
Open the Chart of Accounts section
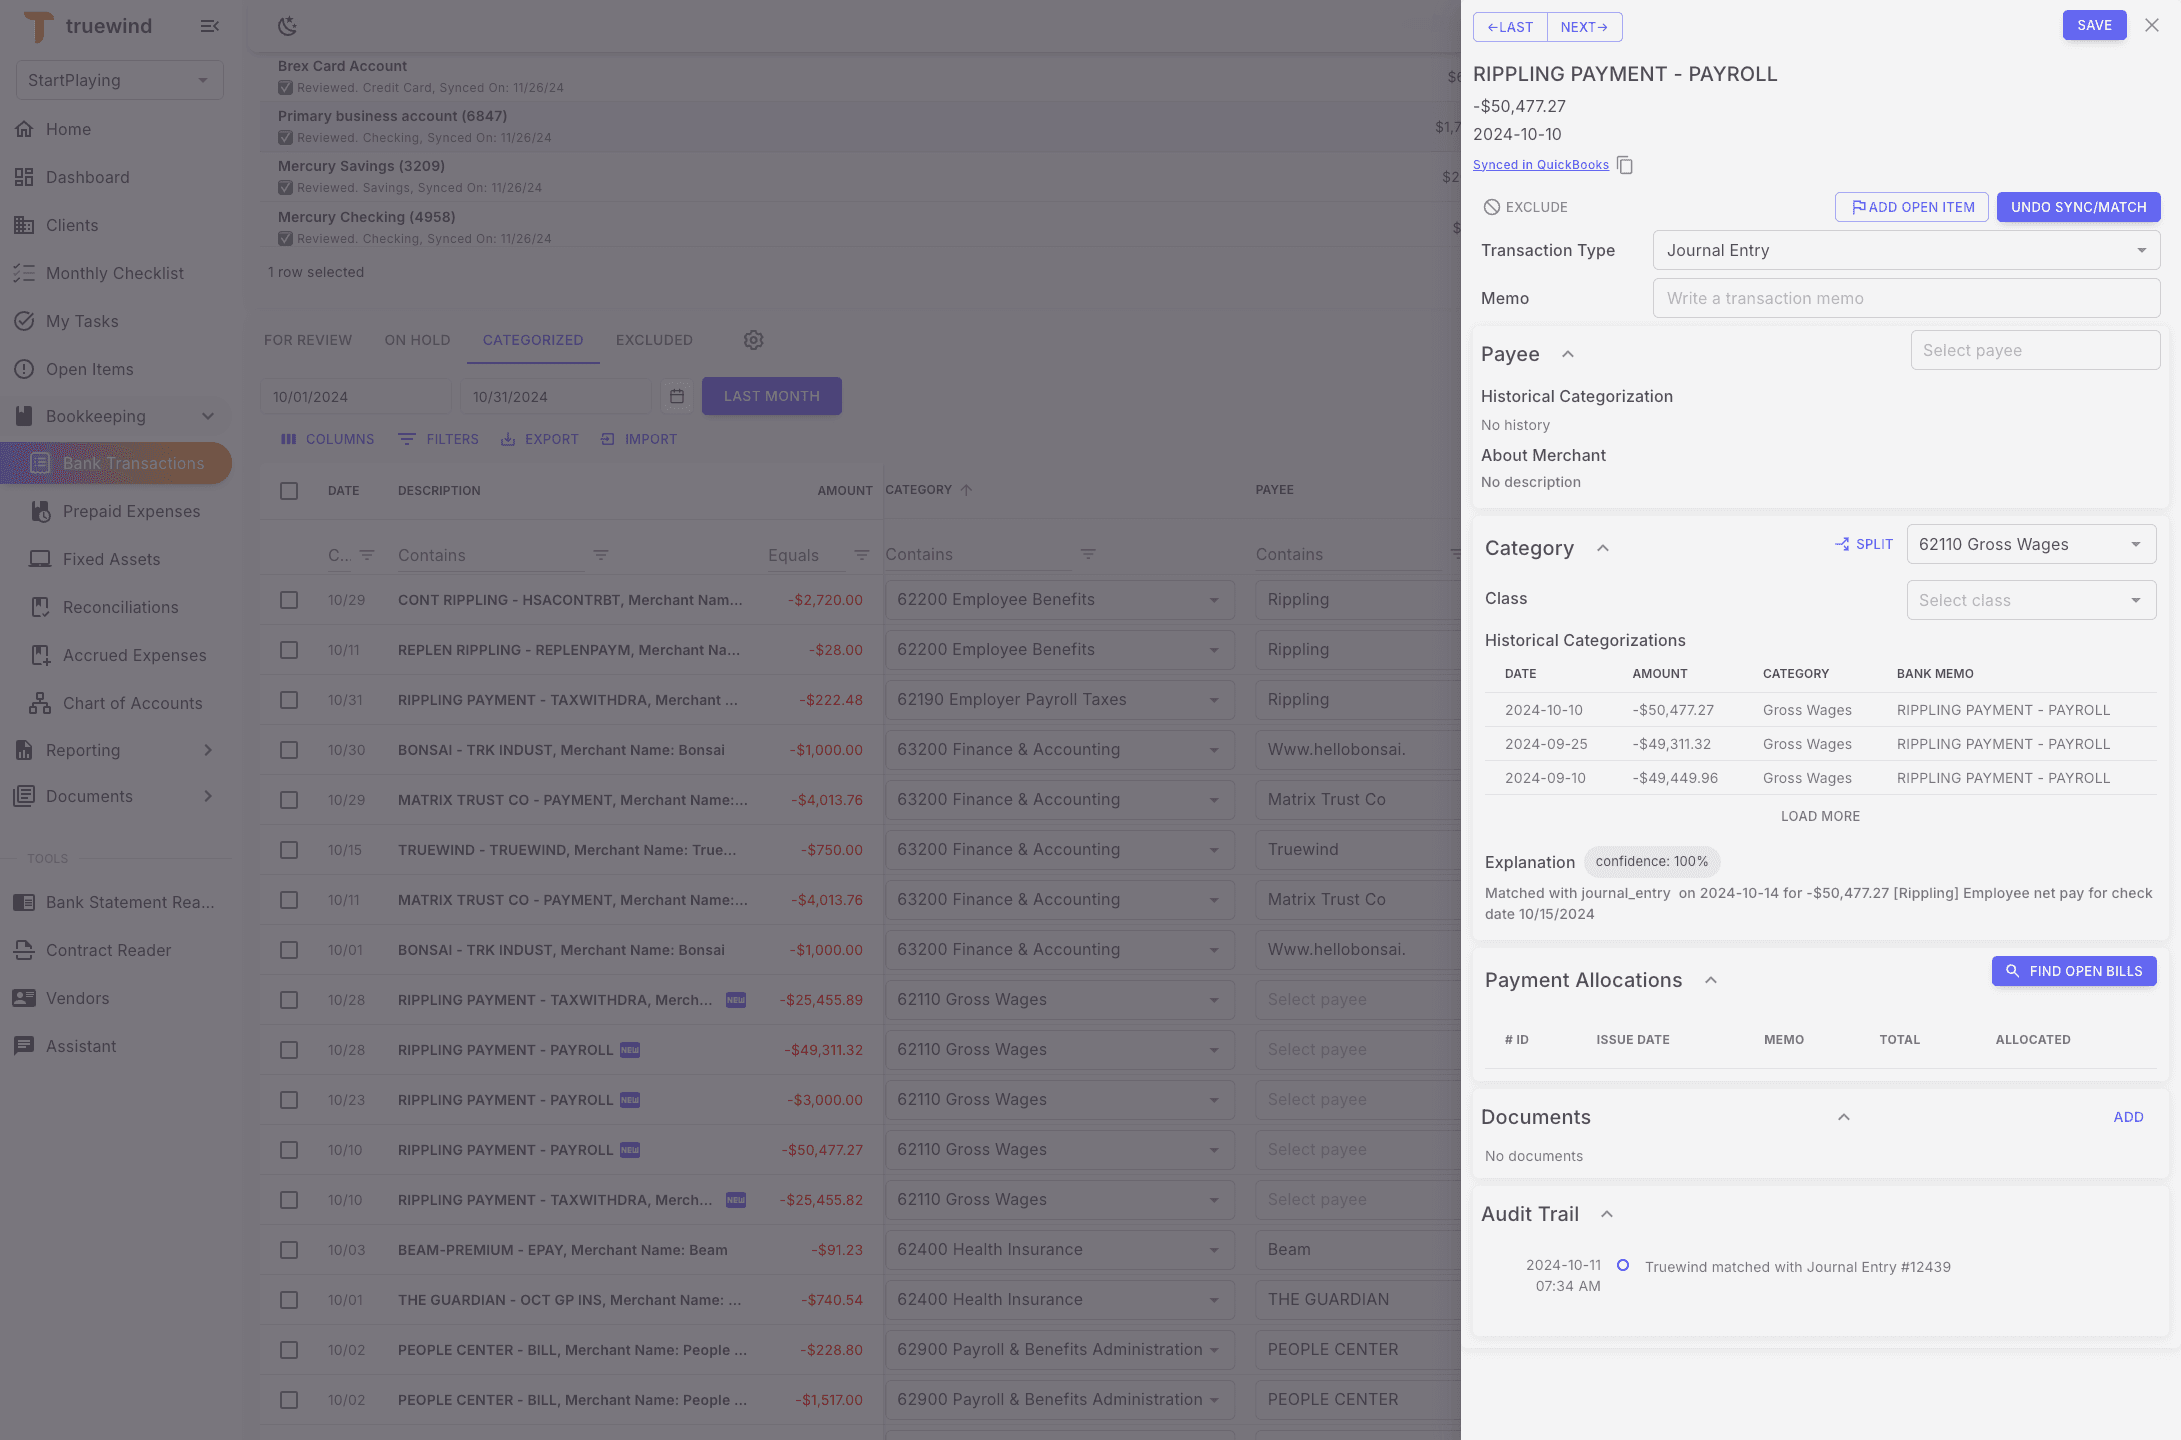(131, 703)
